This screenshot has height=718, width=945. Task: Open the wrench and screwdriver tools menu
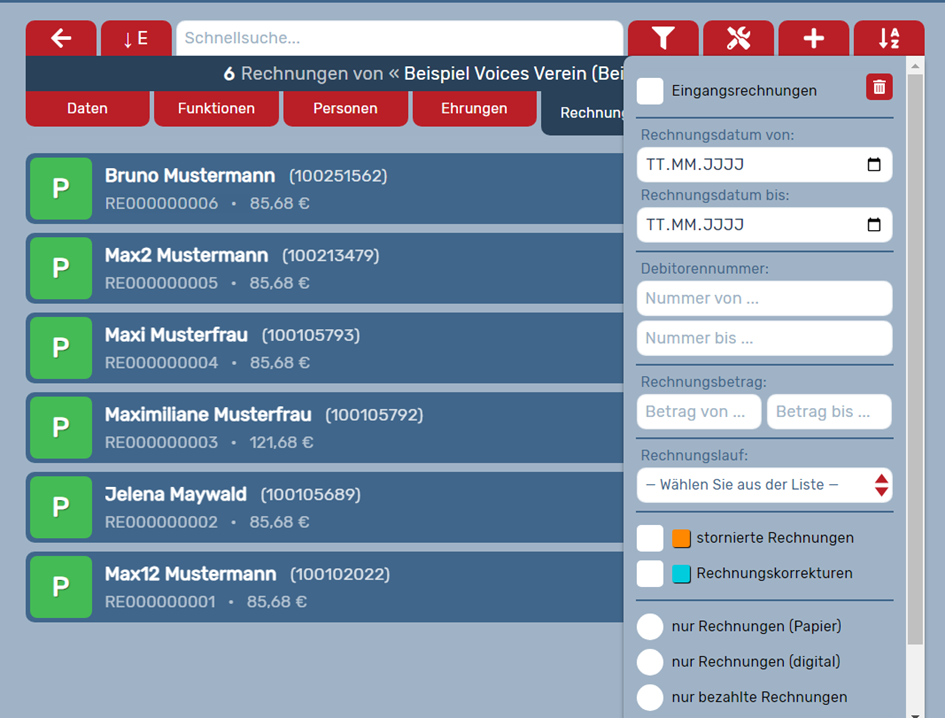click(738, 38)
